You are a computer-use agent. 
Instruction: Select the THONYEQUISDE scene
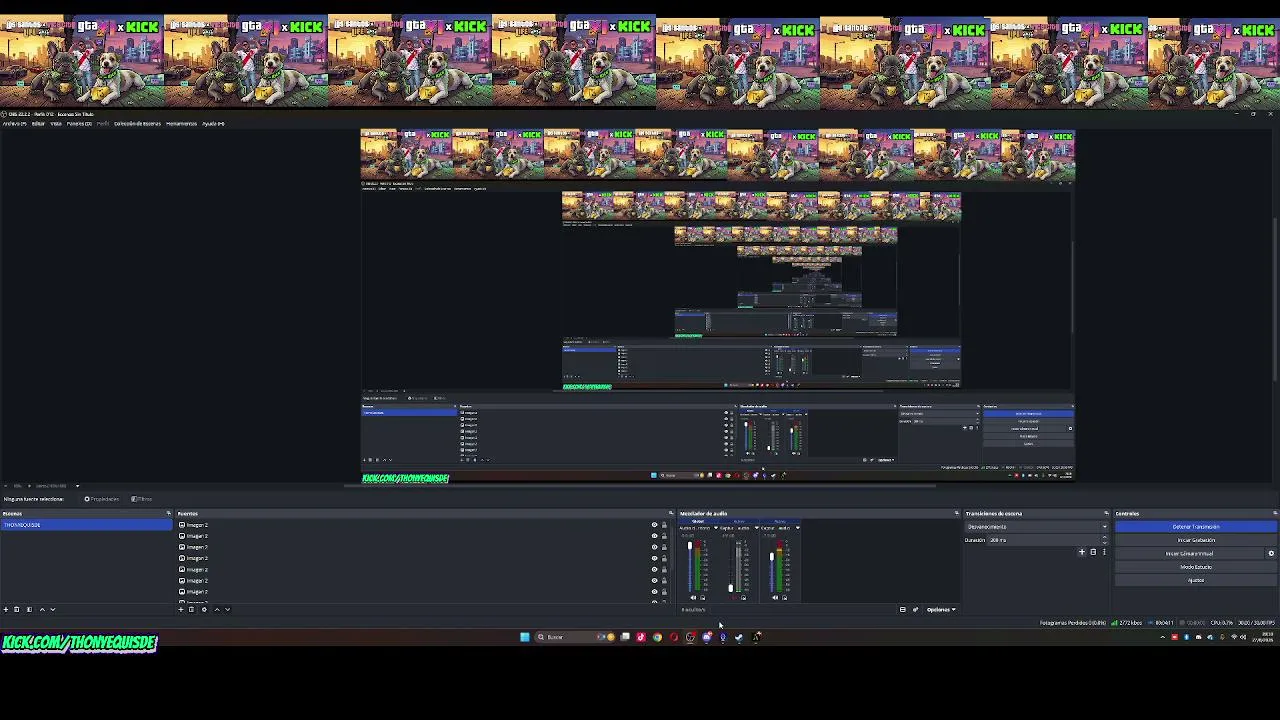(86, 525)
